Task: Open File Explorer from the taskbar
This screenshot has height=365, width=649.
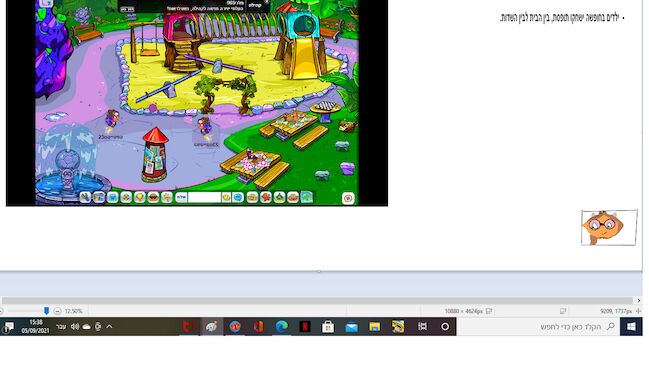Action: [375, 327]
